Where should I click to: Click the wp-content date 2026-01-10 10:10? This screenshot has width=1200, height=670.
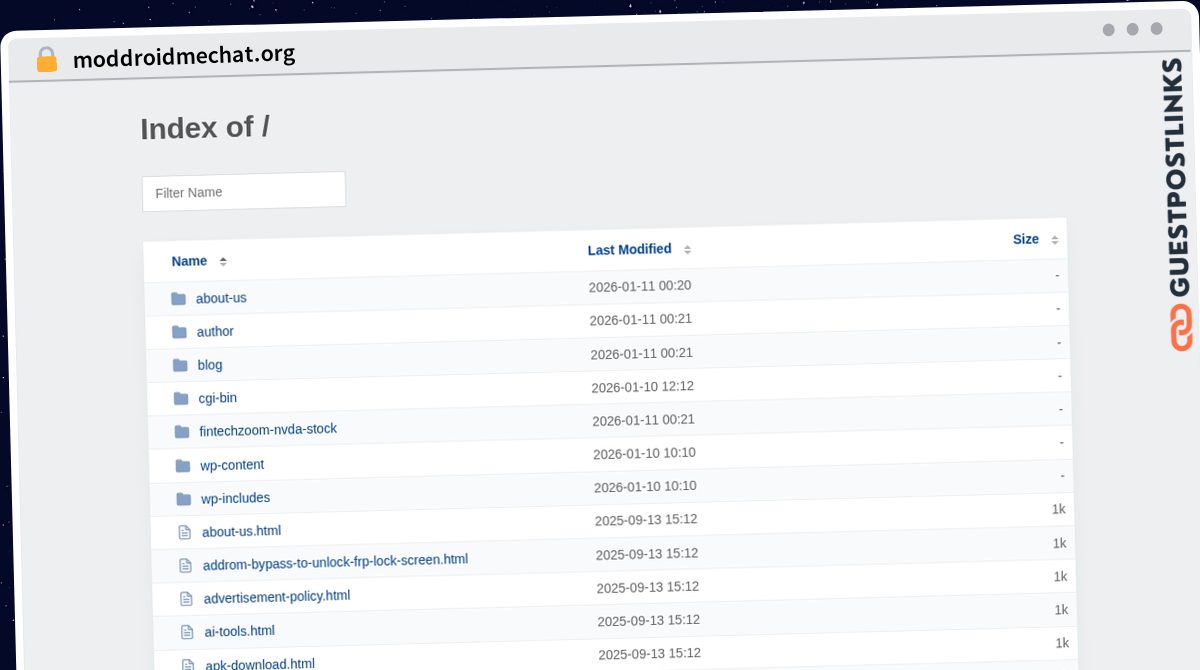click(644, 454)
